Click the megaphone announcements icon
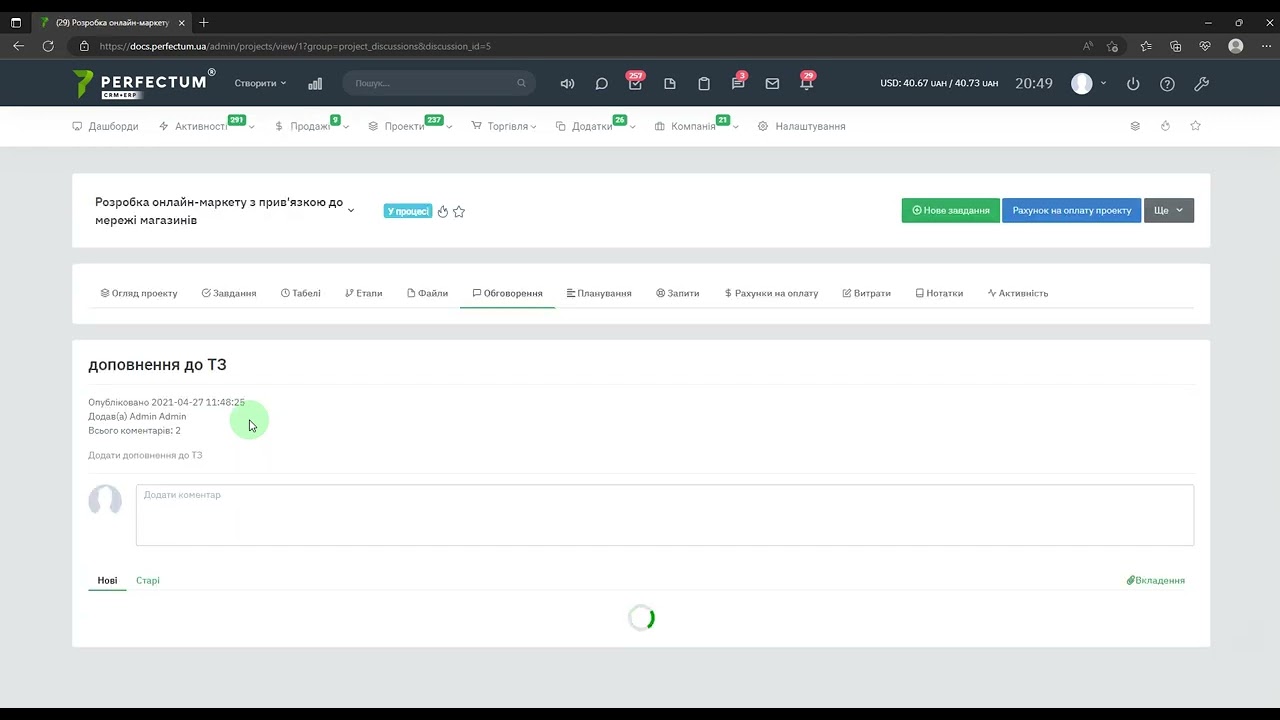 point(567,84)
